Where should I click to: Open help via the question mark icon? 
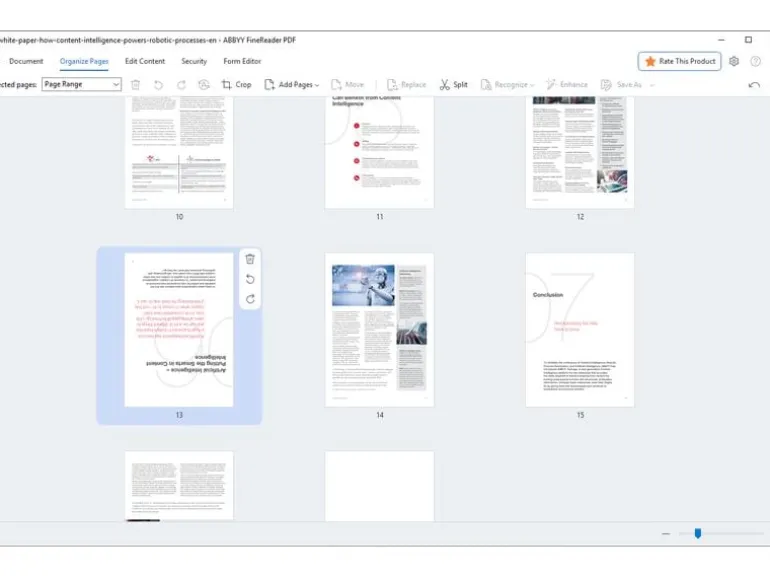pos(755,61)
